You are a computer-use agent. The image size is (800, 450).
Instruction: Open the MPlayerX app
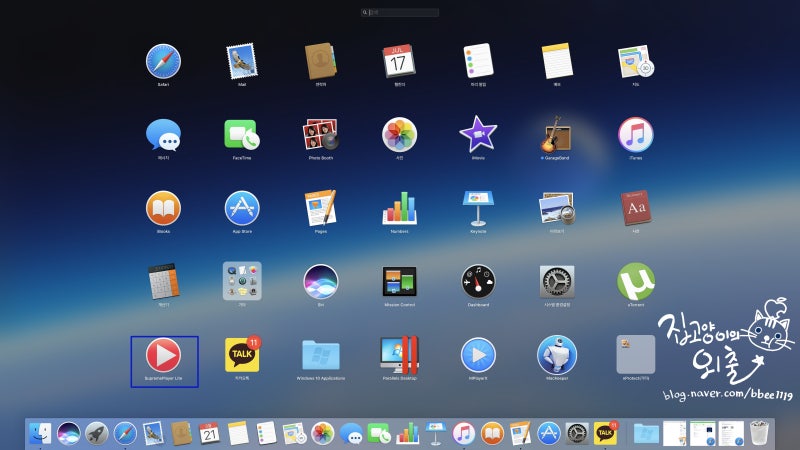pyautogui.click(x=478, y=355)
